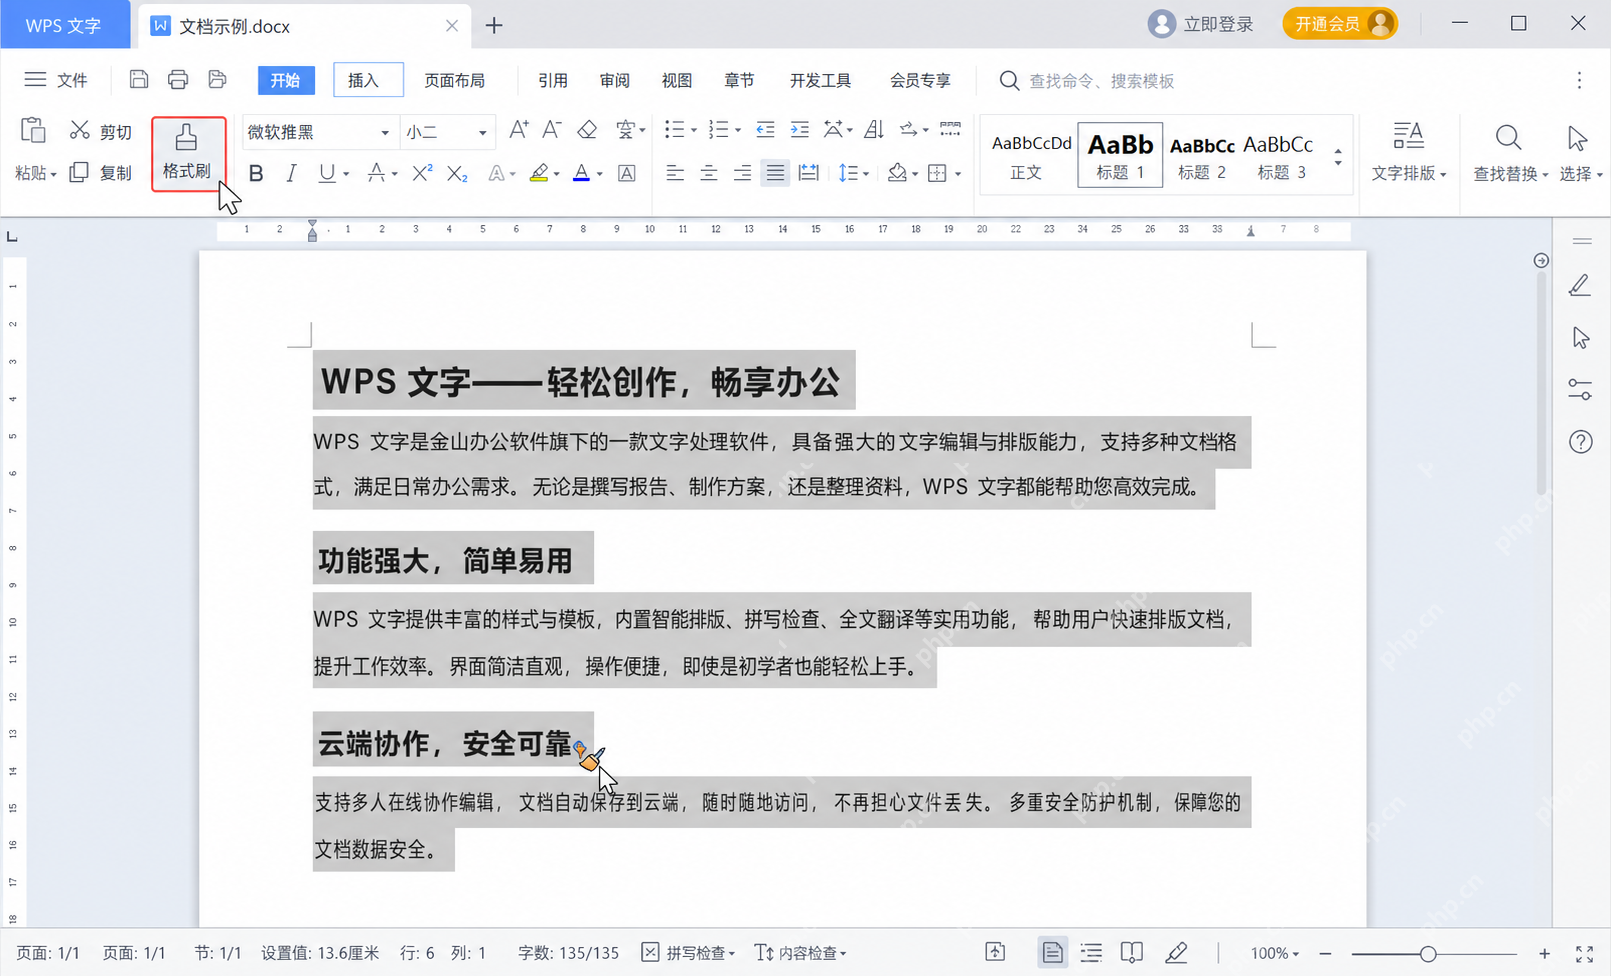Image resolution: width=1611 pixels, height=976 pixels.
Task: Open the help icon in right sidebar
Action: click(x=1581, y=442)
